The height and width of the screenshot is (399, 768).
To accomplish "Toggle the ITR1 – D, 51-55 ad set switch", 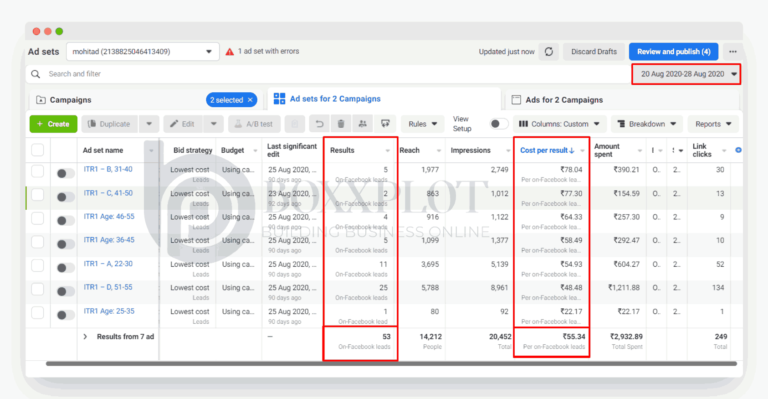I will click(x=65, y=291).
